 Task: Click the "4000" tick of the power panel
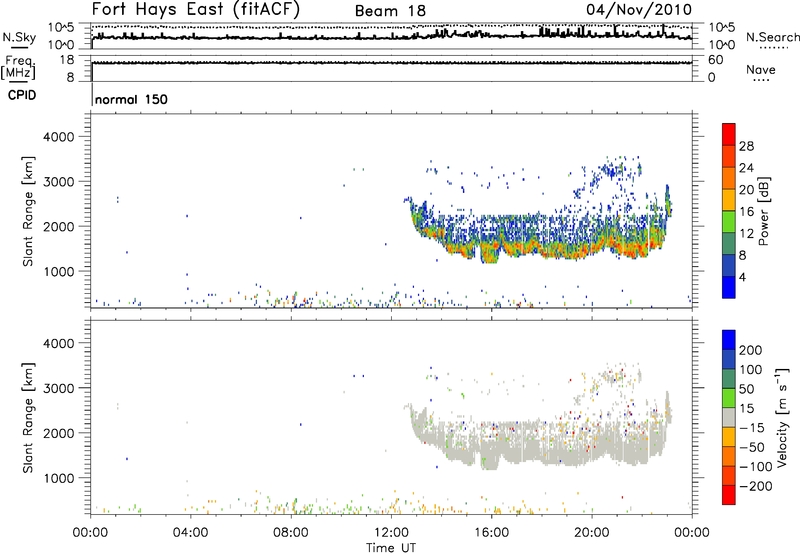pos(59,137)
